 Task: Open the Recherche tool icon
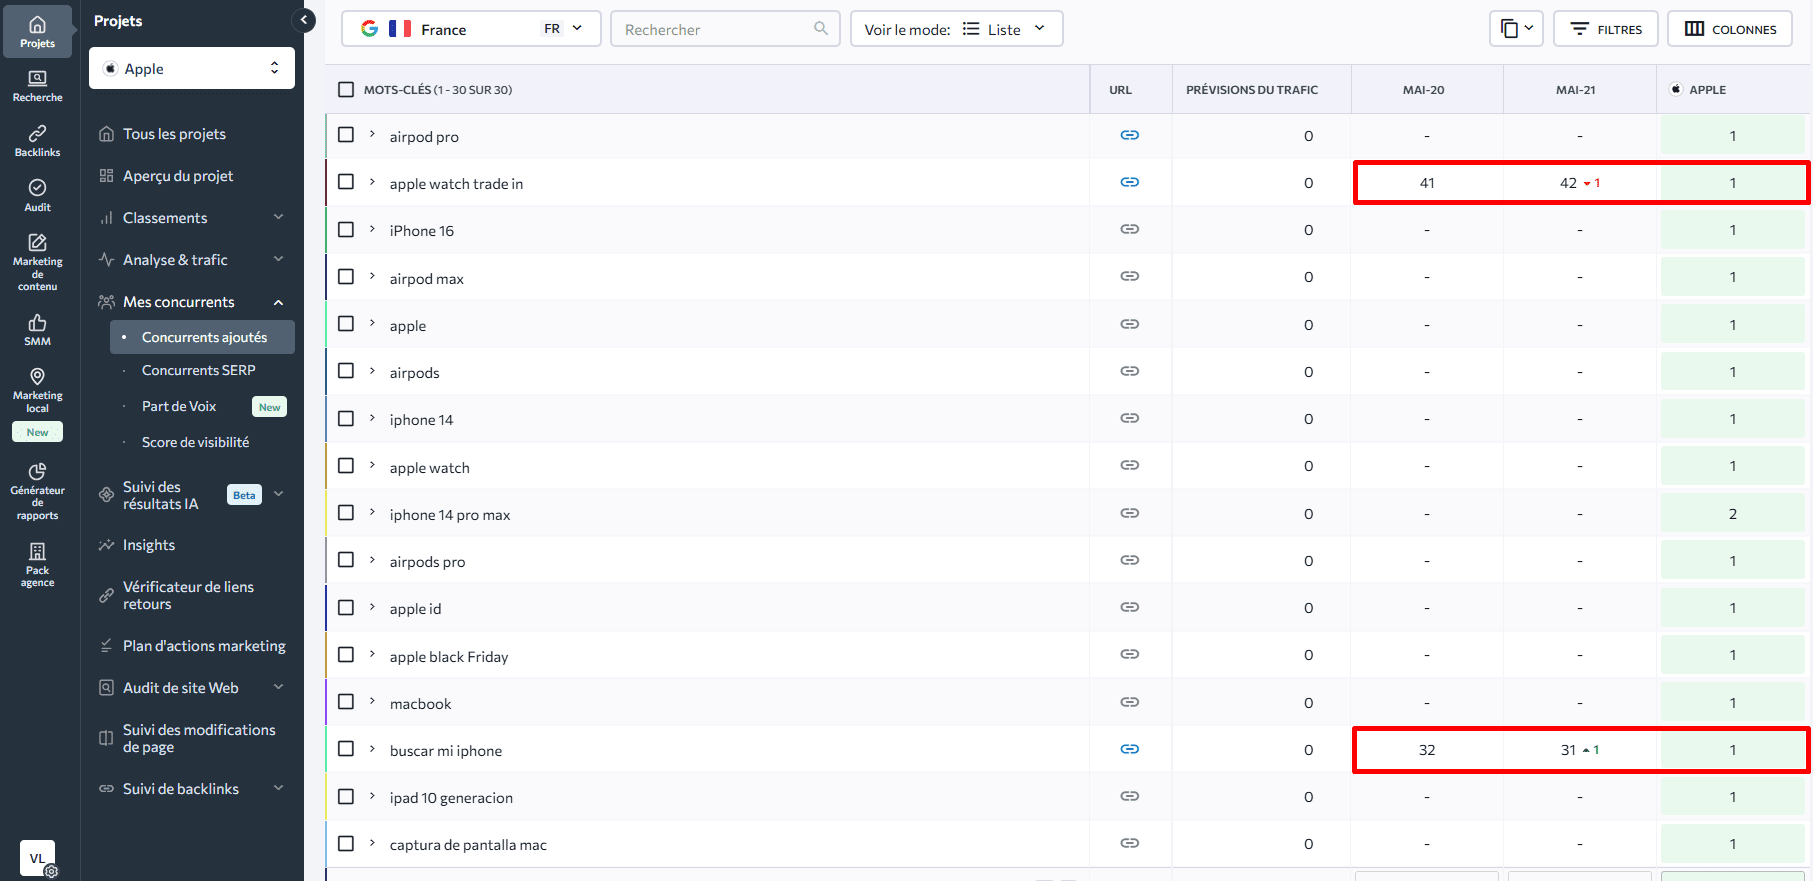click(37, 86)
